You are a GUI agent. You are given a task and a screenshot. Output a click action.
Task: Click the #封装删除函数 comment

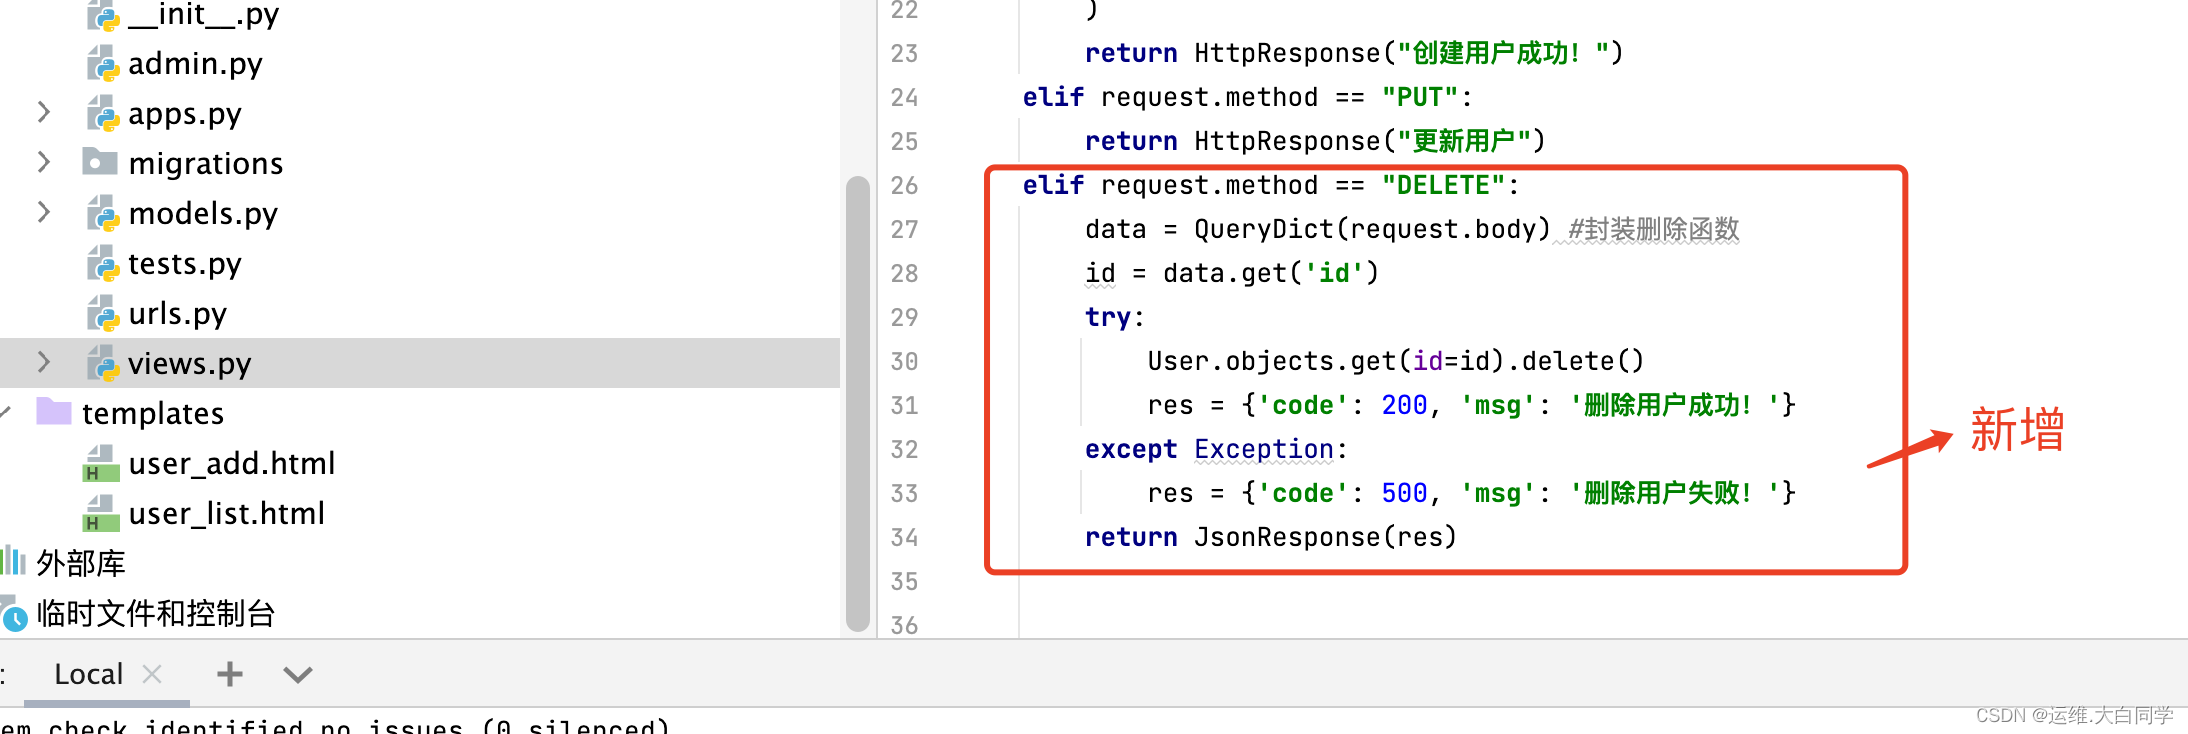click(x=1654, y=229)
